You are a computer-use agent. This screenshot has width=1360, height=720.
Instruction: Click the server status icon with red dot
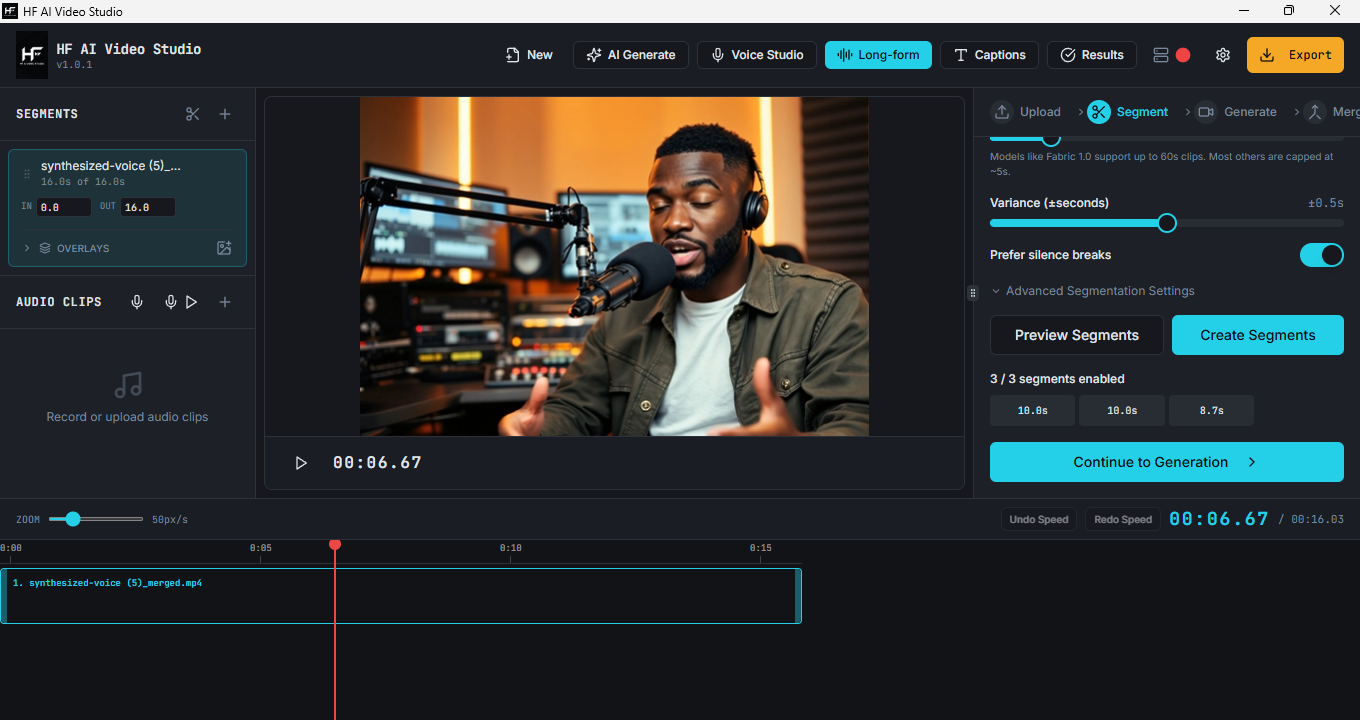(1171, 55)
